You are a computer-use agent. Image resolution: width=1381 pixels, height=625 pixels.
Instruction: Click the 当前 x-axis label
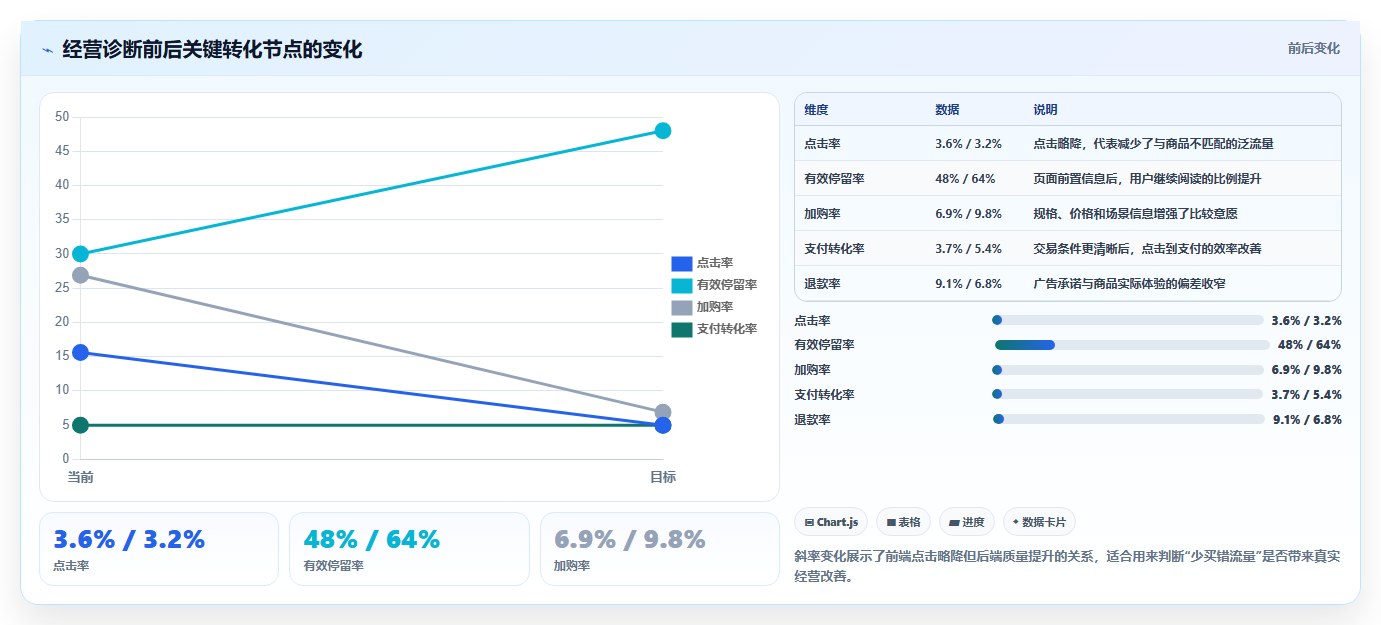coord(80,477)
